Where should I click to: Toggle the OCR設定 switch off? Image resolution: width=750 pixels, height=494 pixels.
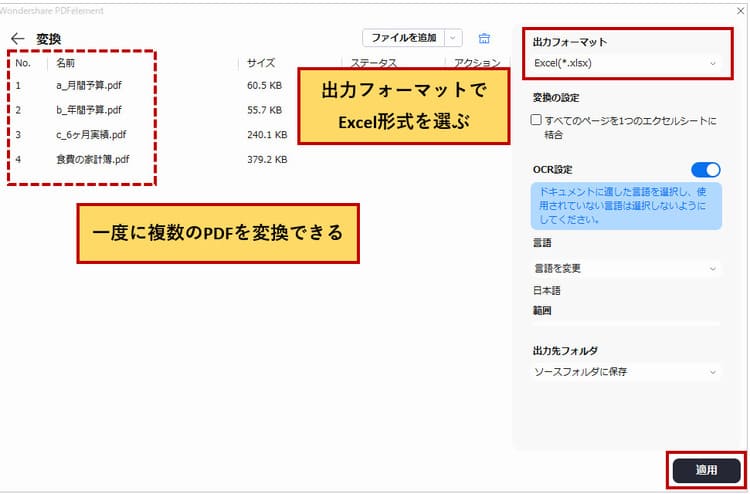[x=706, y=170]
